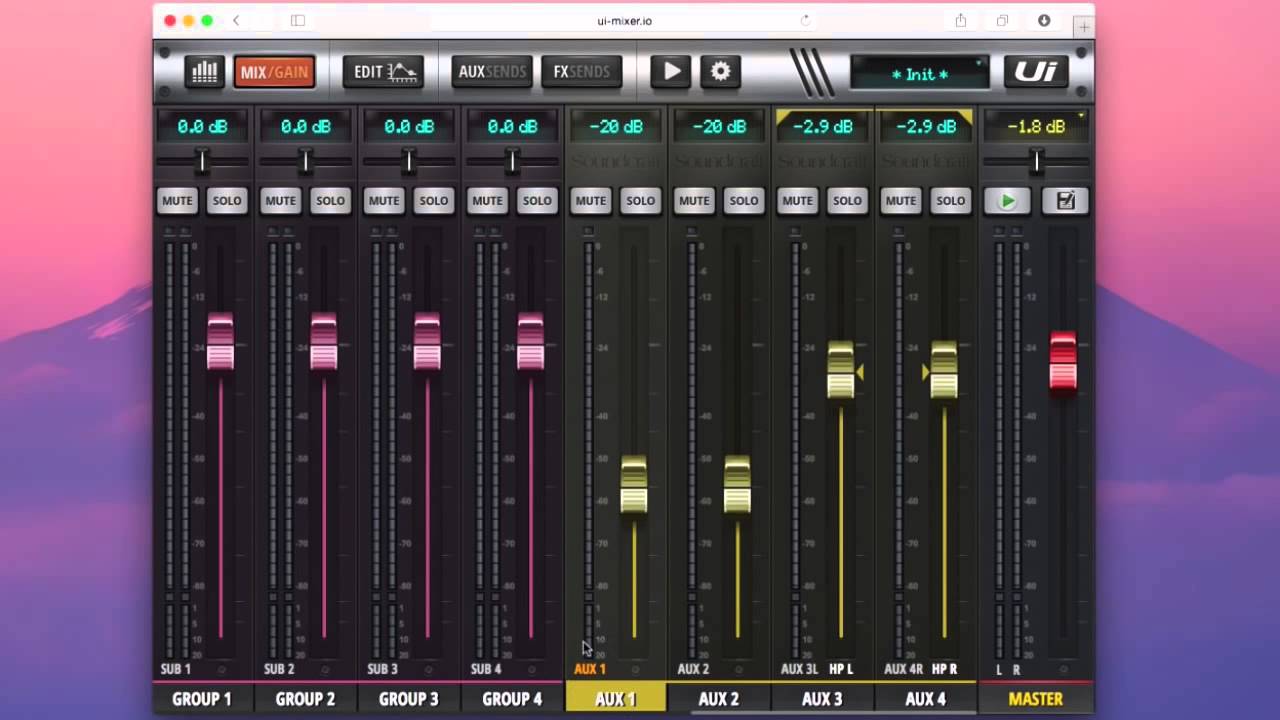Viewport: 1280px width, 720px height.
Task: Open AUX SENDS view
Action: point(491,72)
